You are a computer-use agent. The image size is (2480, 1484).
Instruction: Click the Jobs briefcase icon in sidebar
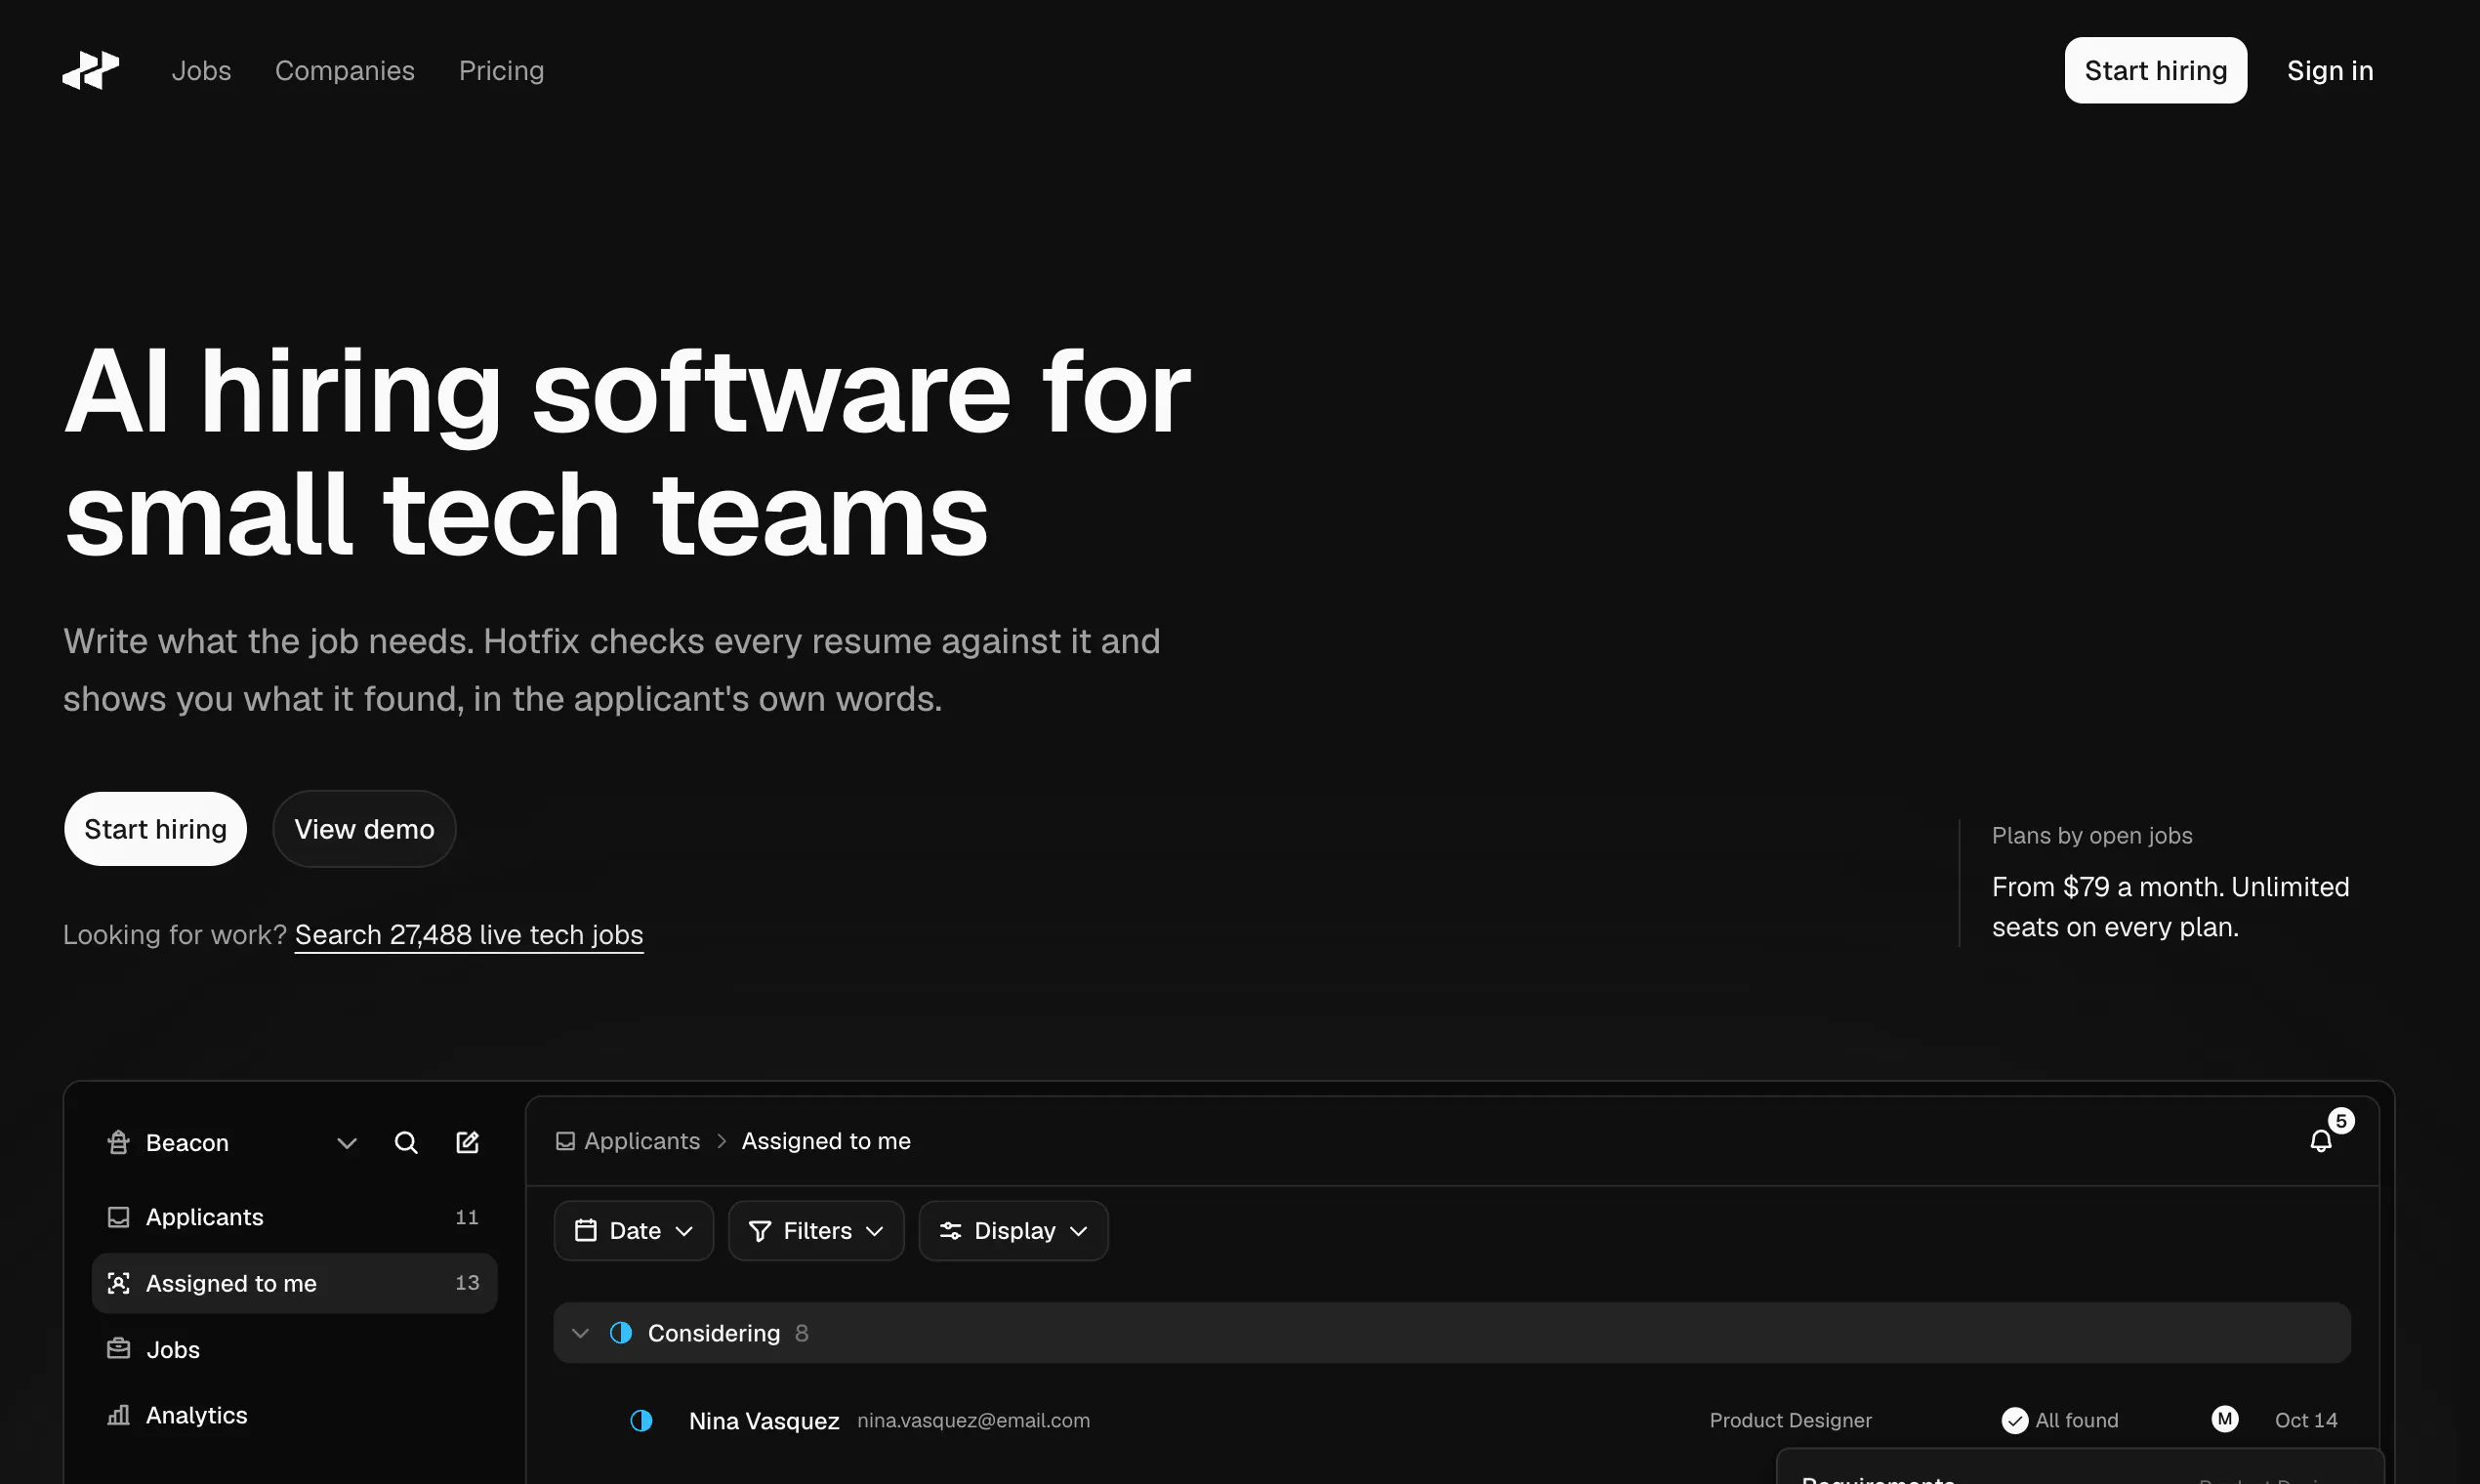[118, 1349]
